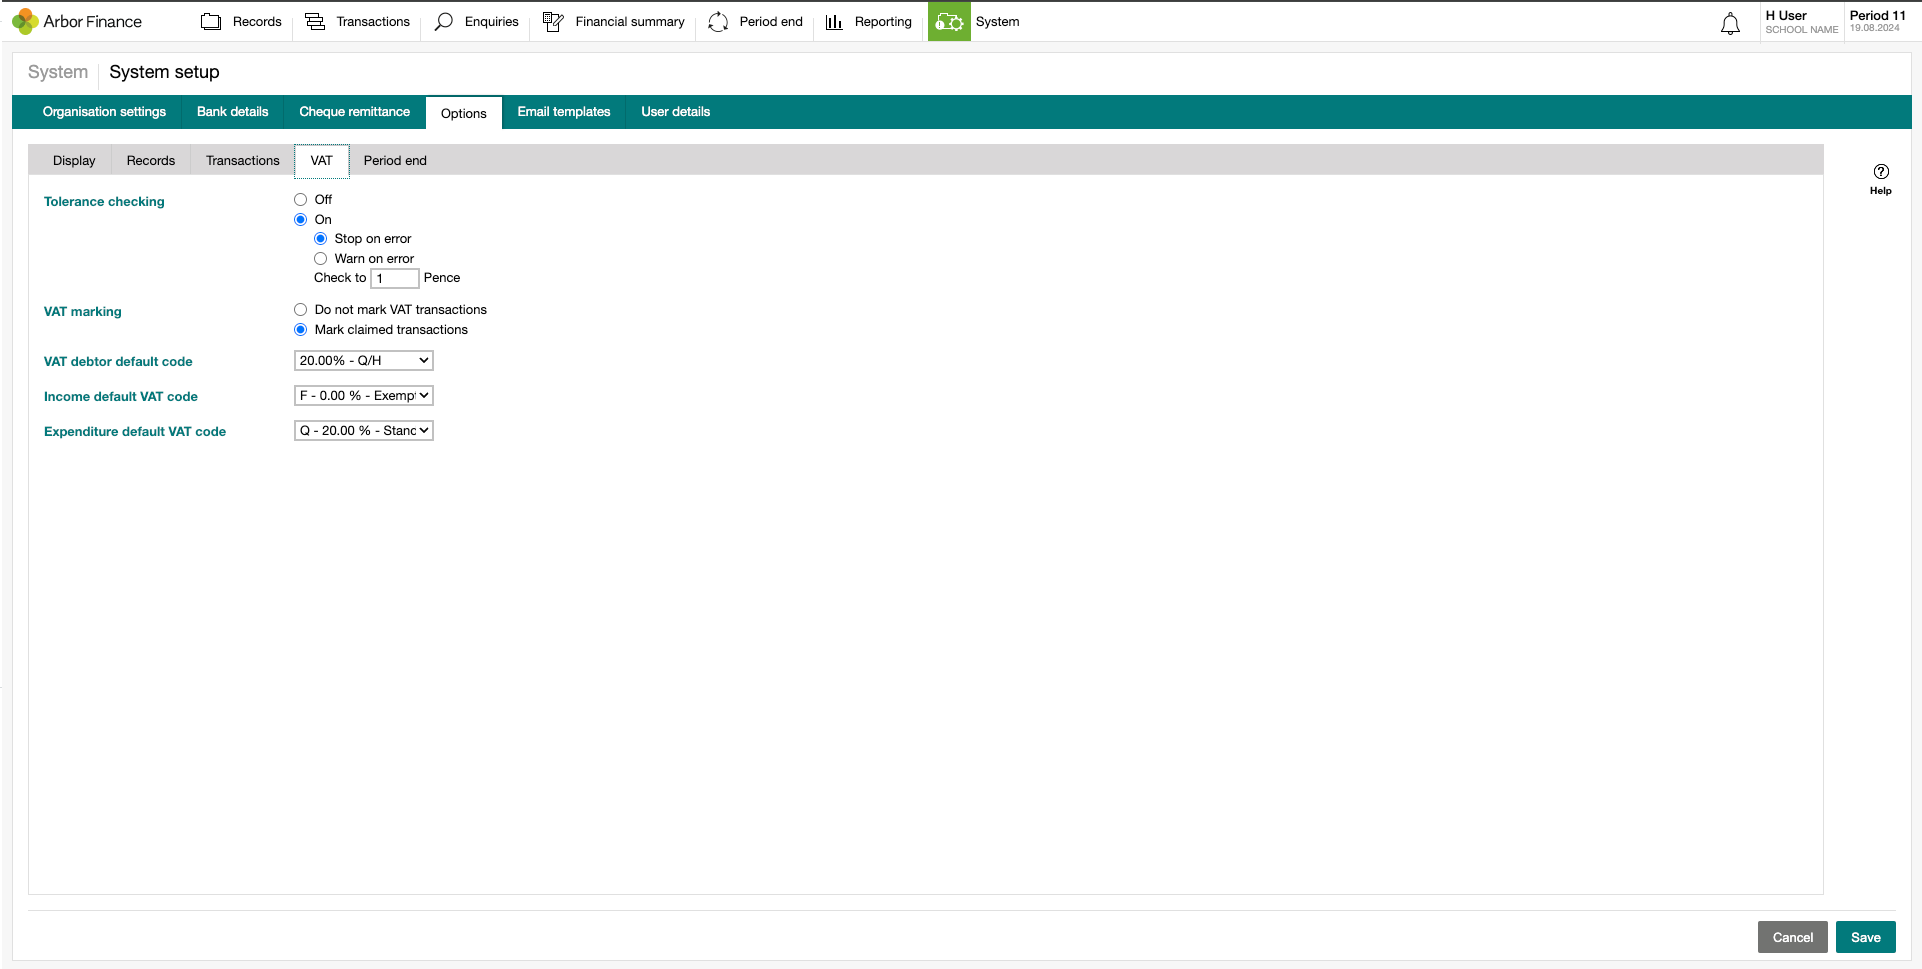1922x969 pixels.
Task: Open Period end via its cycle icon
Action: click(x=718, y=21)
